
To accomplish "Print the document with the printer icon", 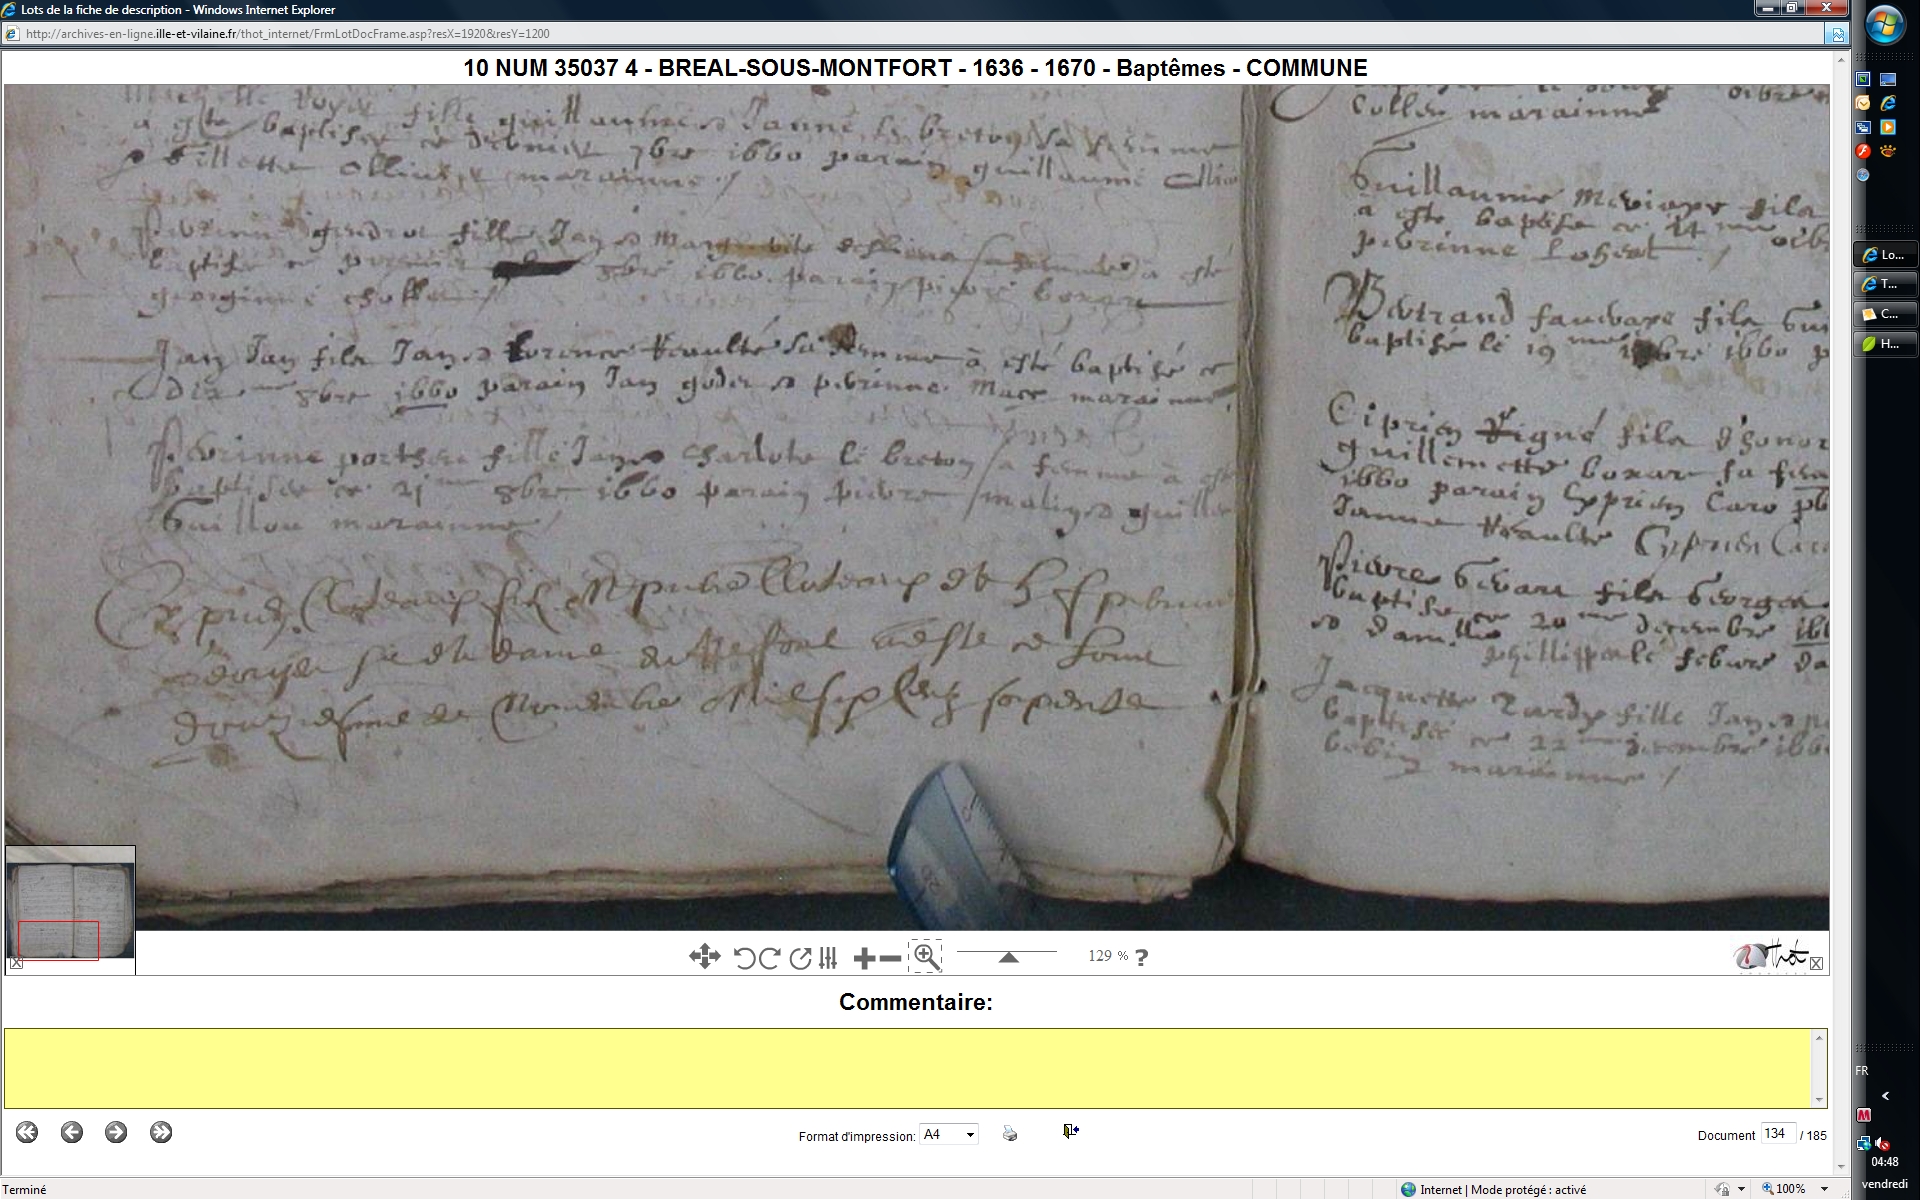I will coord(1010,1133).
